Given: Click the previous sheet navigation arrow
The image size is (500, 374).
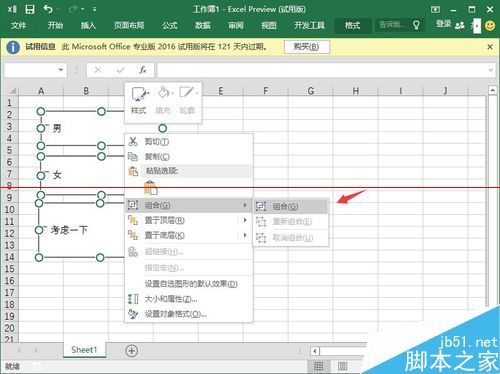Looking at the screenshot, I should tap(19, 351).
